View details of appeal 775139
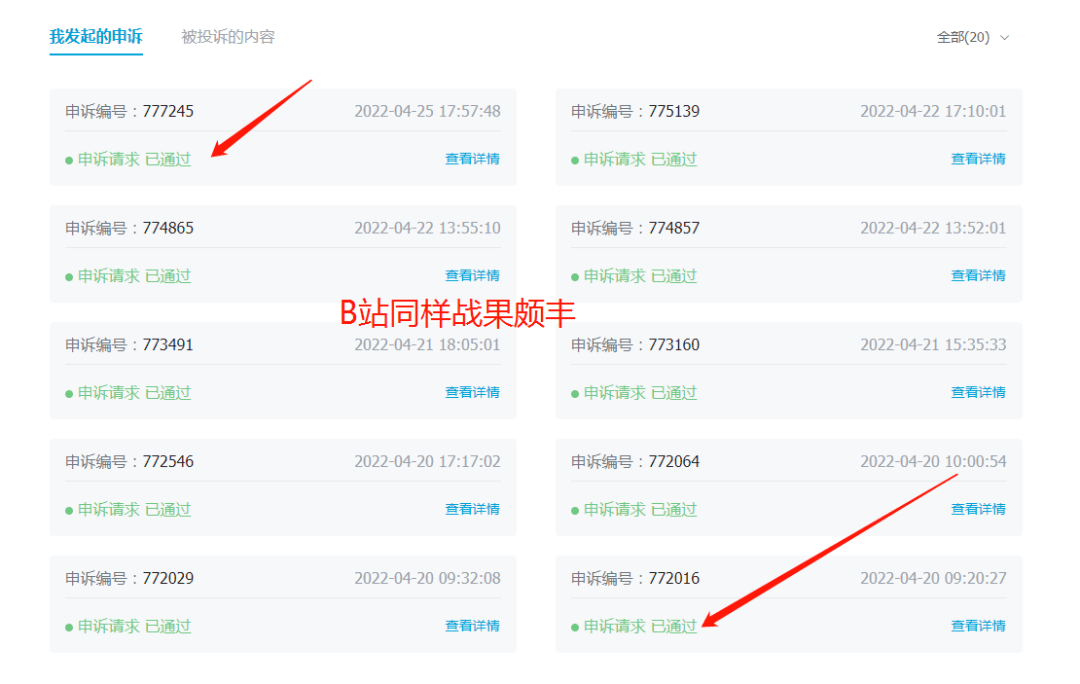Viewport: 1080px width, 684px height. pos(978,159)
